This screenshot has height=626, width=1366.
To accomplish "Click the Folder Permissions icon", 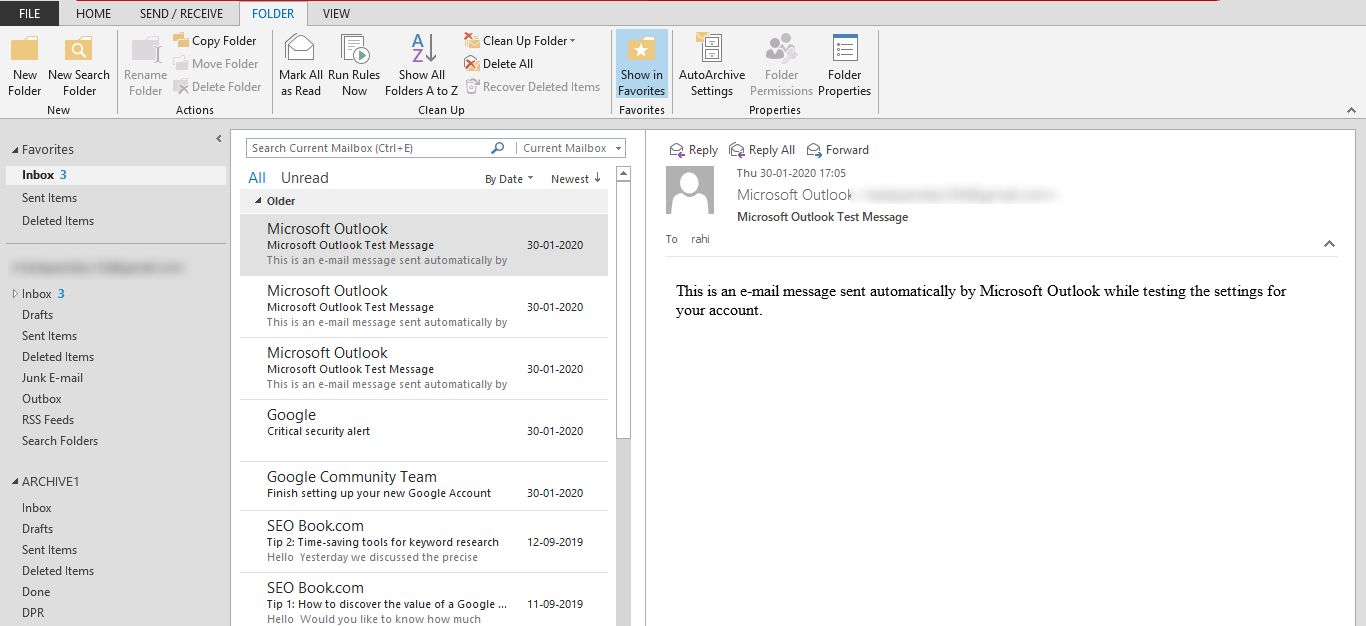I will tap(781, 49).
